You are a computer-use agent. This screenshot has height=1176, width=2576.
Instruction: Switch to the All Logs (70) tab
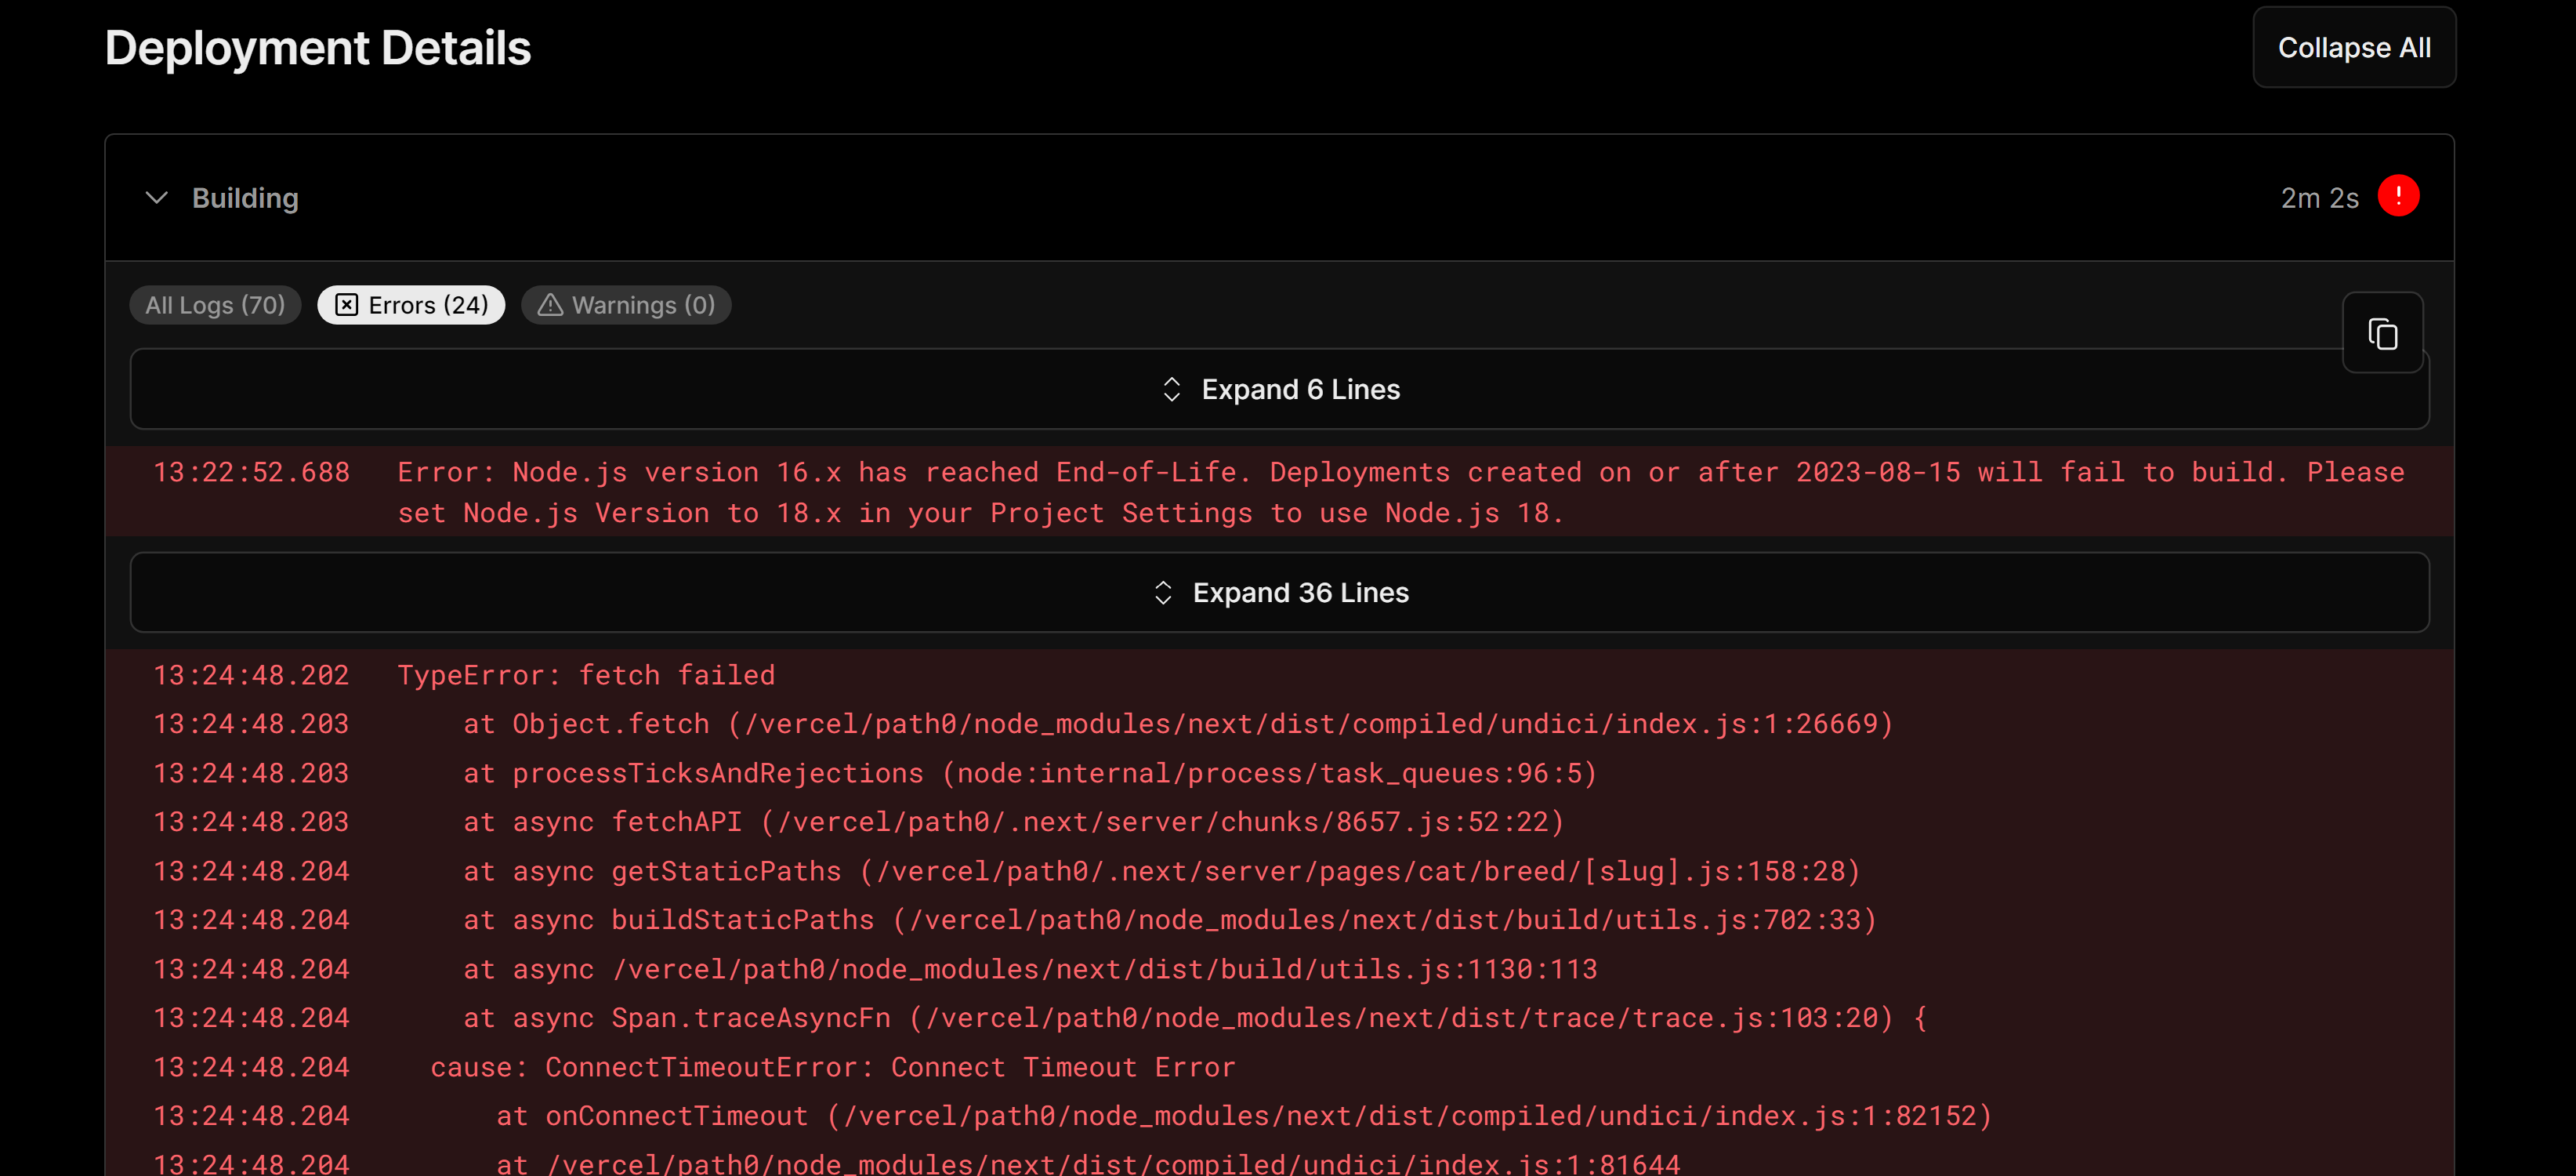click(x=215, y=305)
